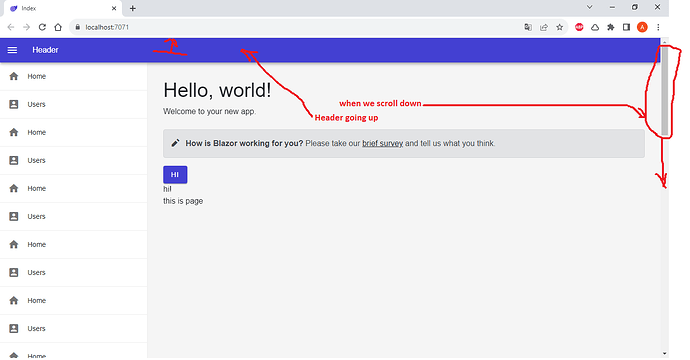Viewport: 690px width, 360px height.
Task: Expand the tab search chevron
Action: [x=590, y=7]
